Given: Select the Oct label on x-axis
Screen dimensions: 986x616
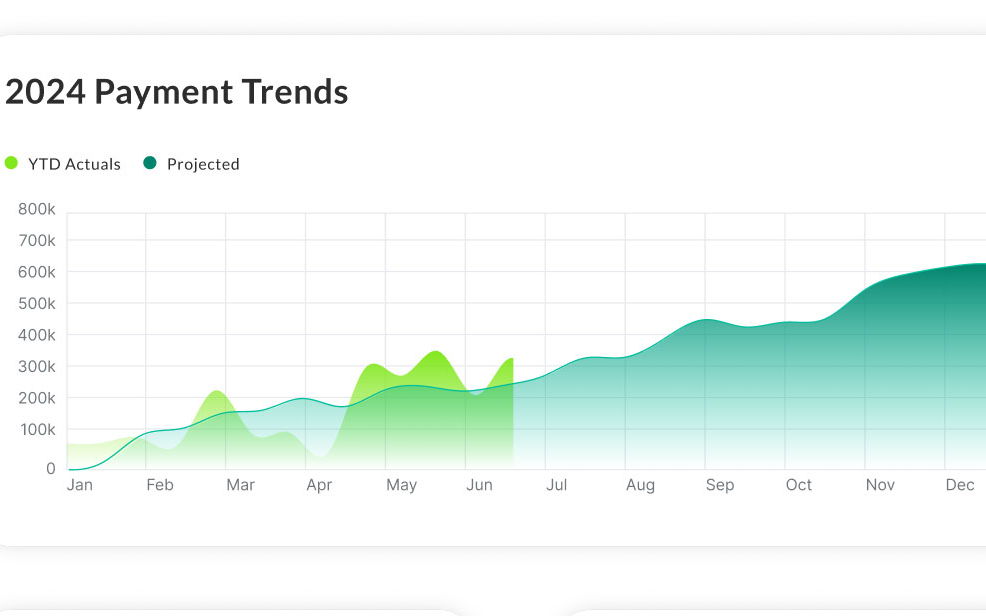Looking at the screenshot, I should click(799, 485).
